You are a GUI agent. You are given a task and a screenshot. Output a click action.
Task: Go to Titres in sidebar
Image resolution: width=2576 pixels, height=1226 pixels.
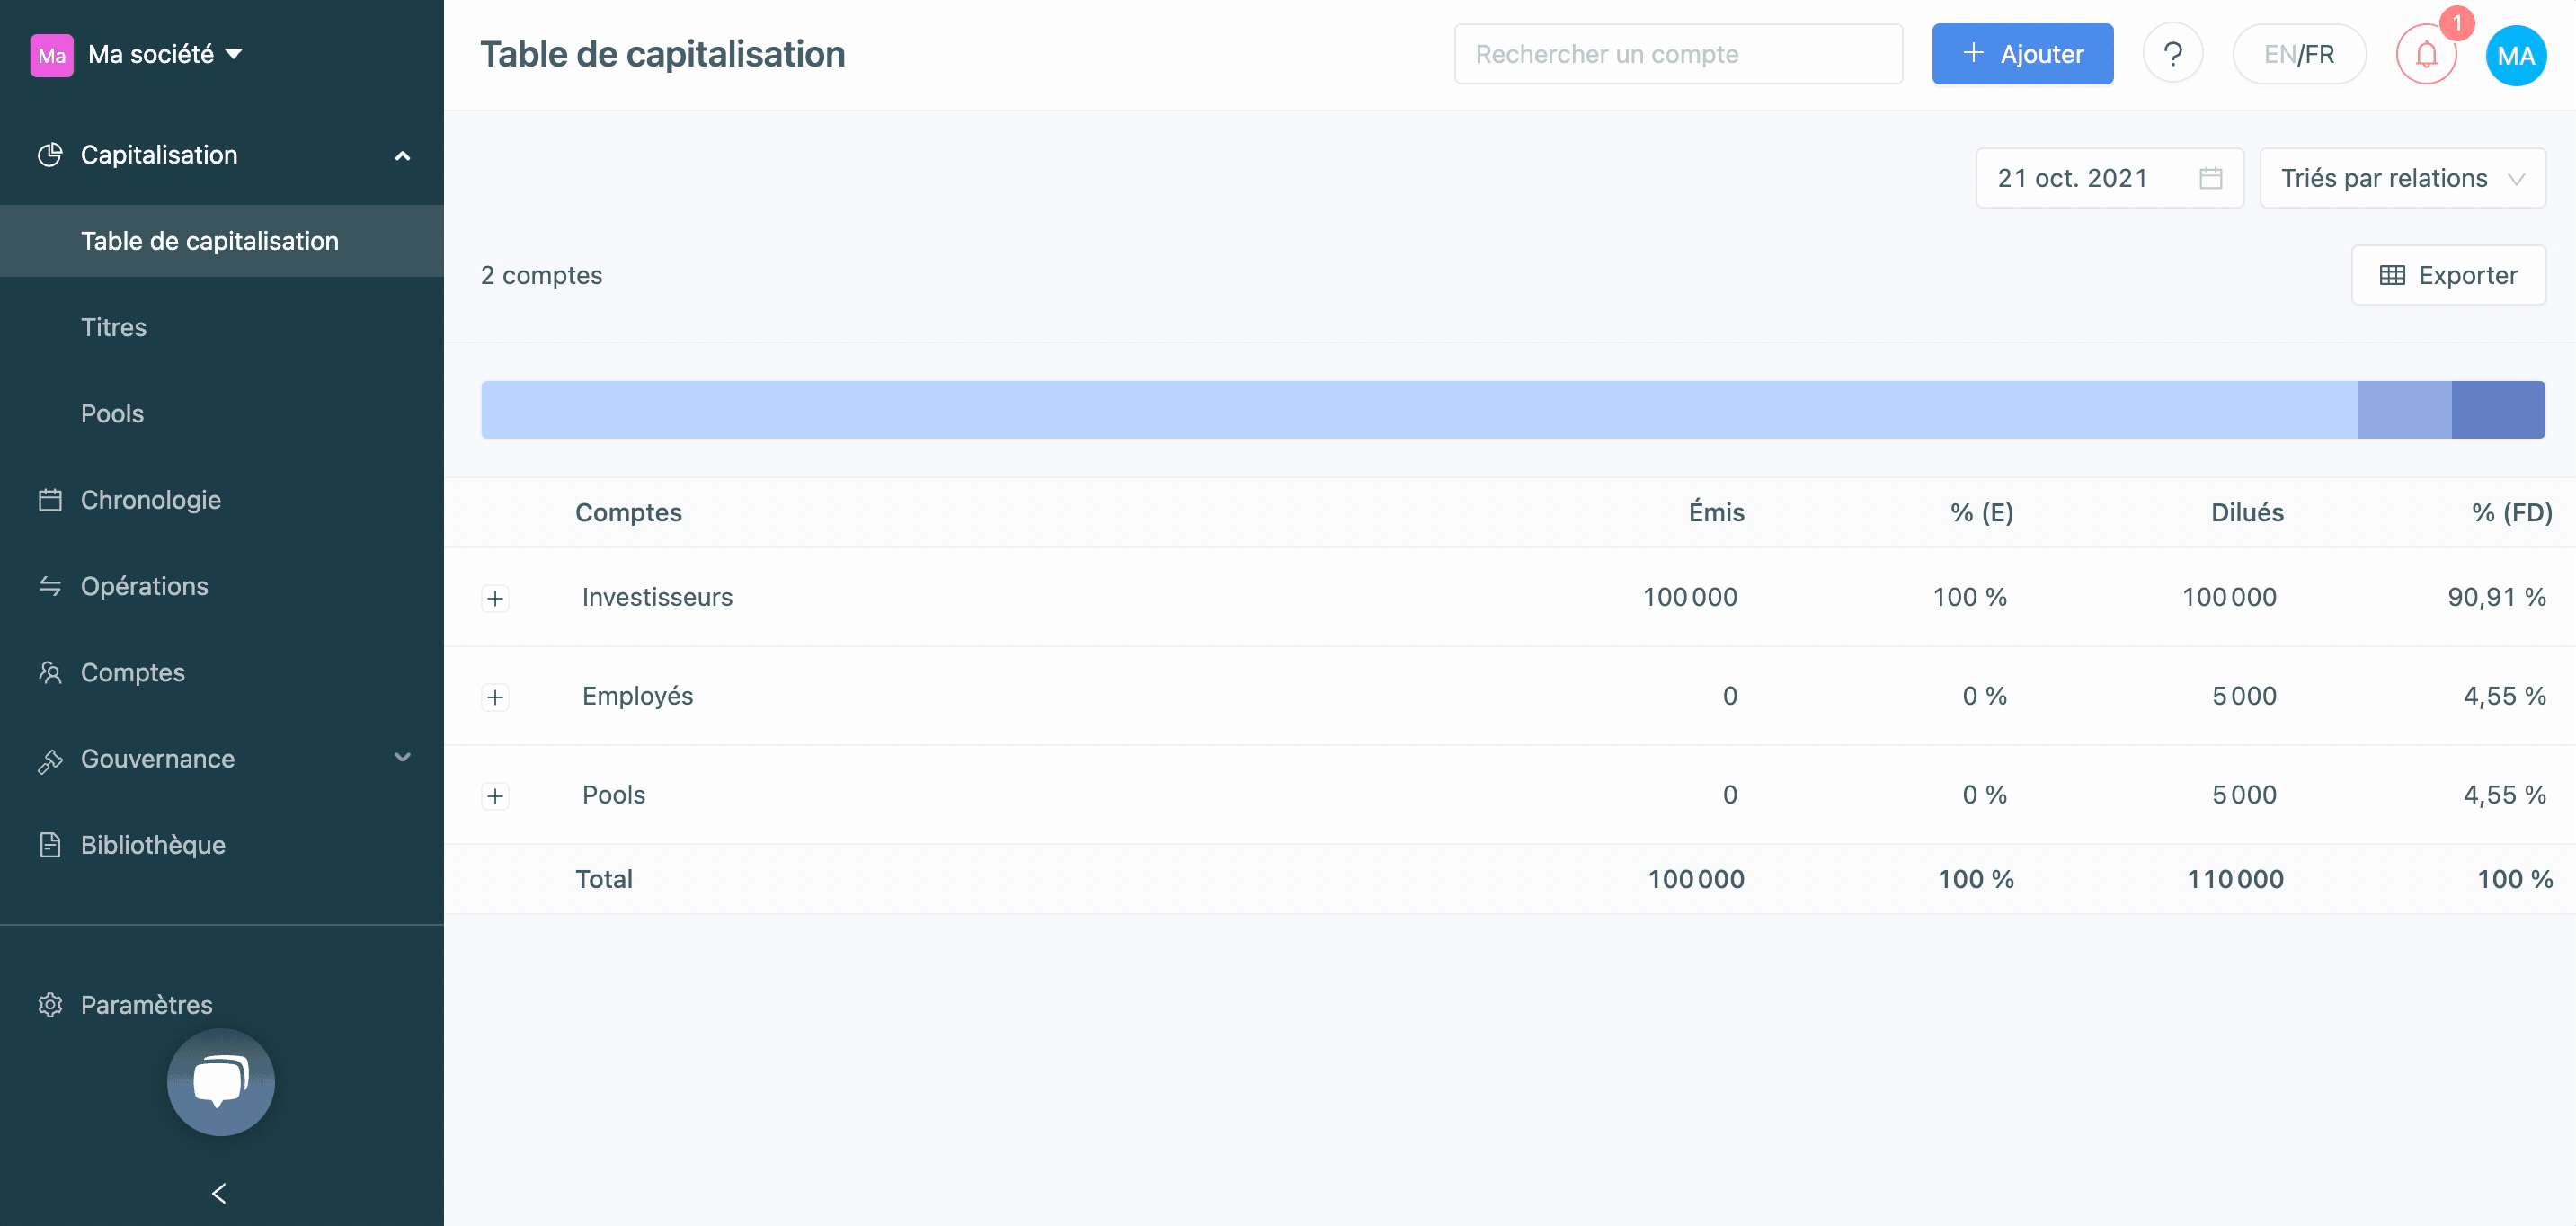click(x=114, y=327)
